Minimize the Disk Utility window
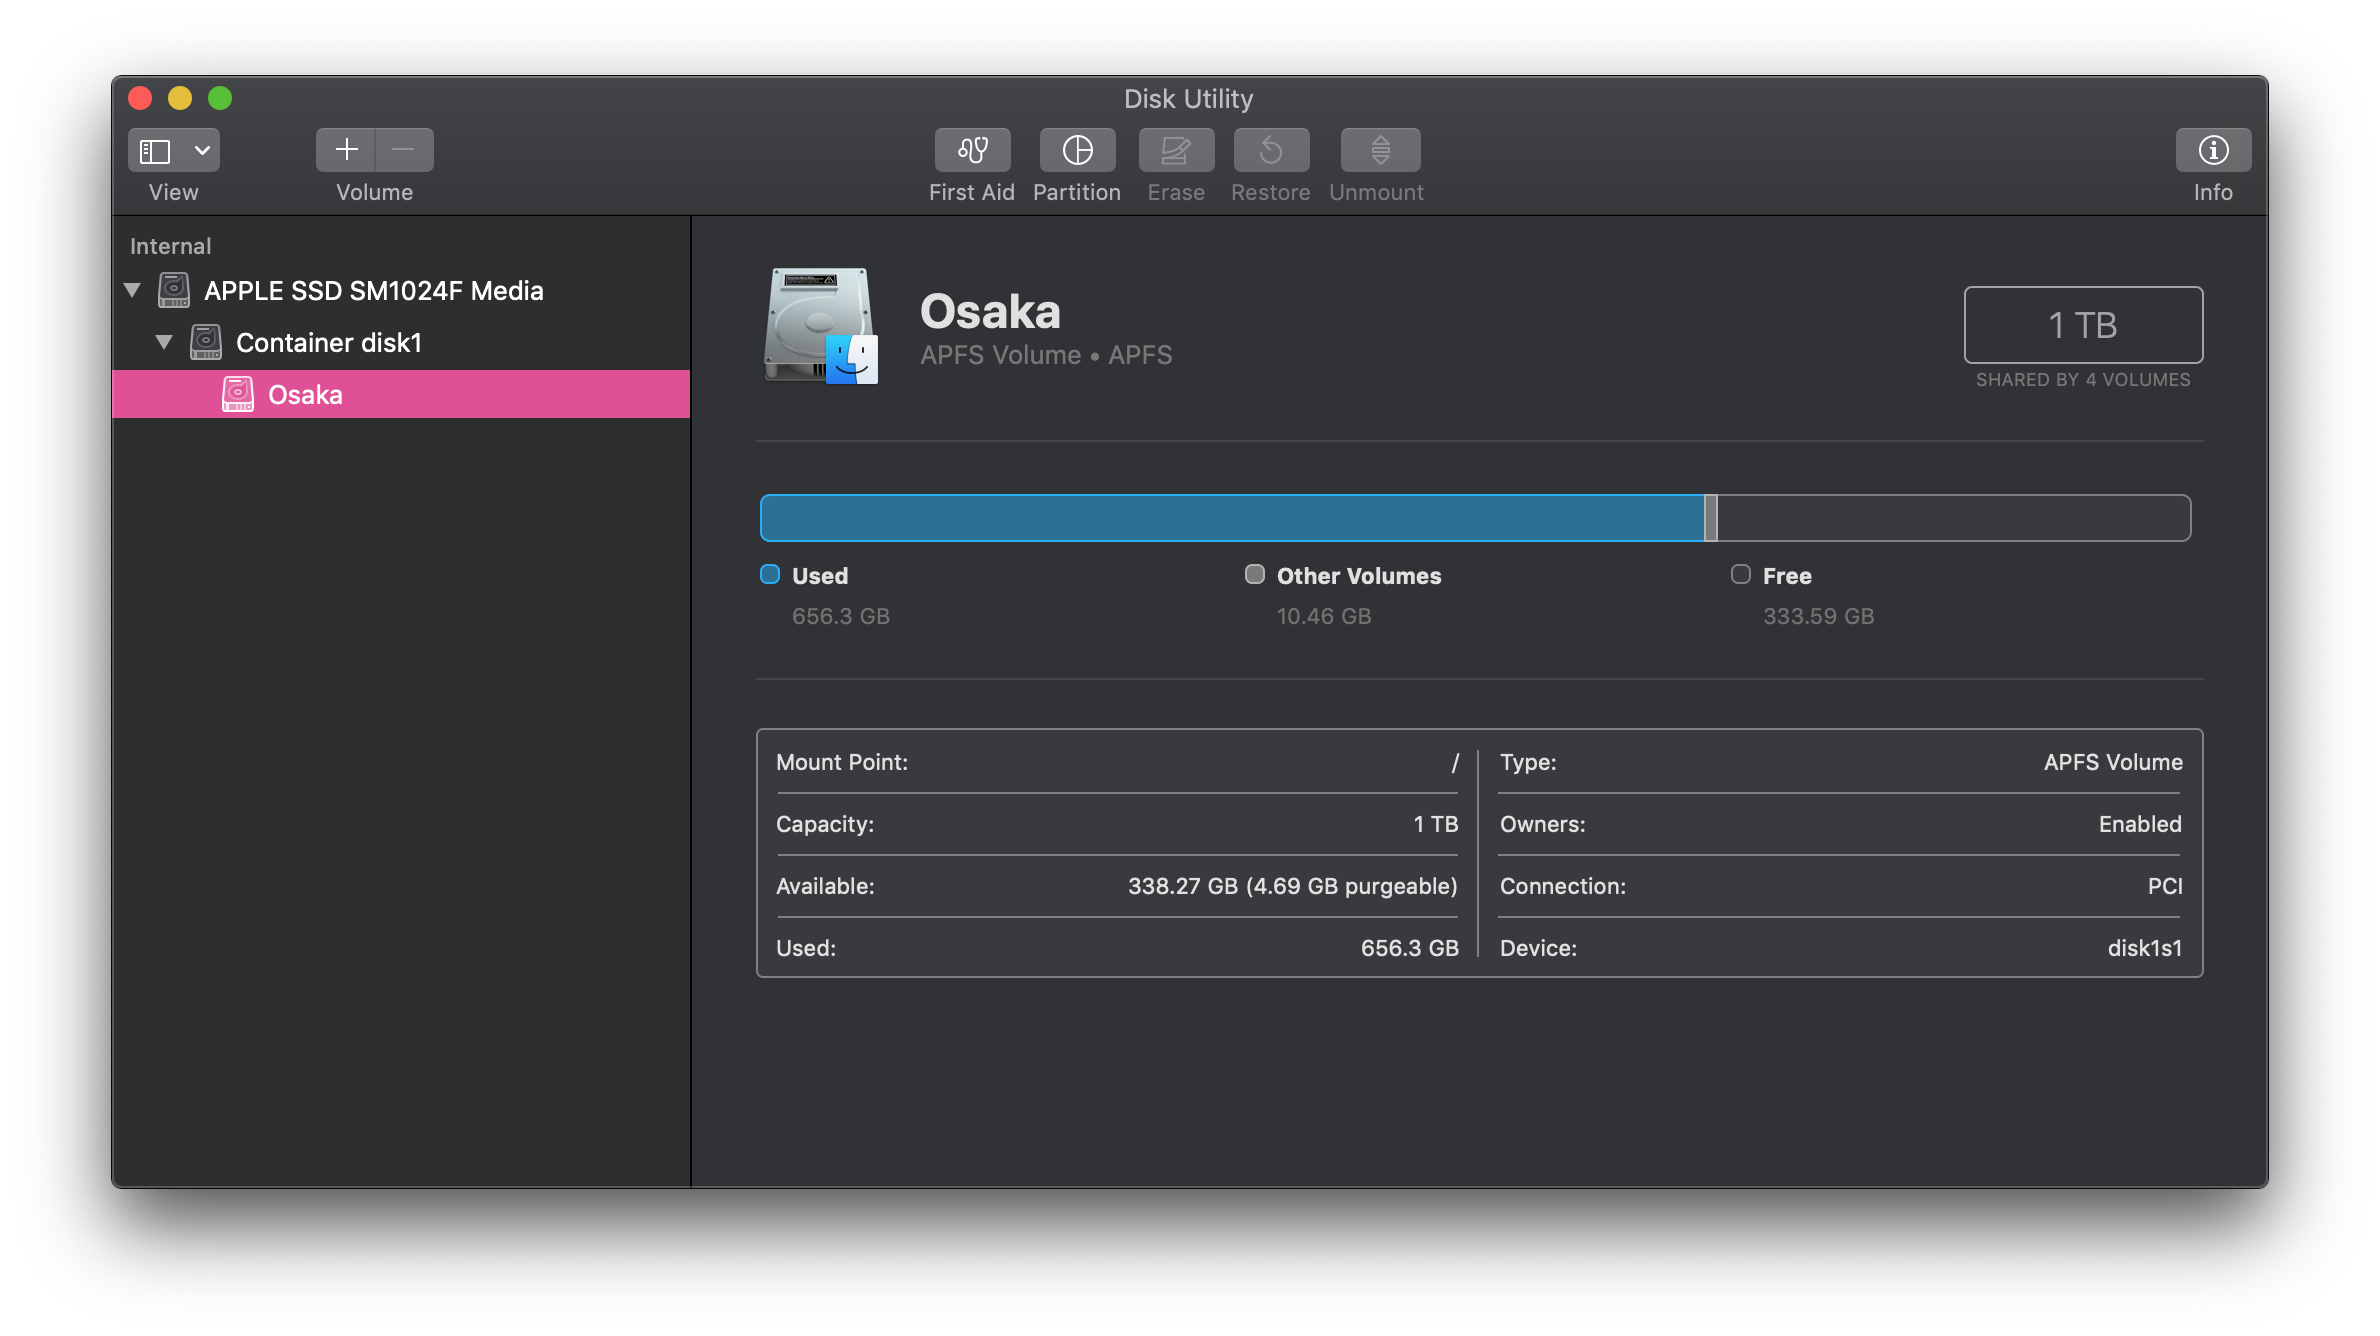The width and height of the screenshot is (2380, 1336). click(180, 98)
